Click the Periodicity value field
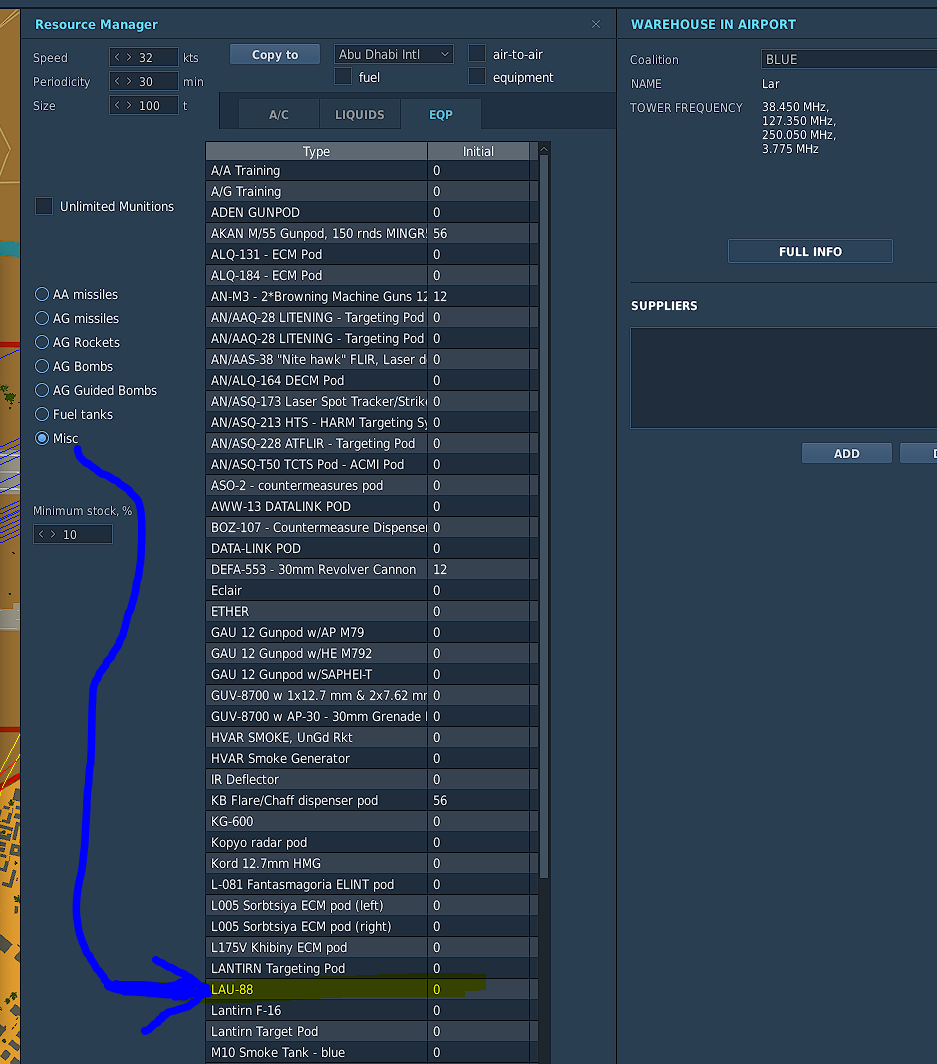The image size is (937, 1064). pos(144,81)
